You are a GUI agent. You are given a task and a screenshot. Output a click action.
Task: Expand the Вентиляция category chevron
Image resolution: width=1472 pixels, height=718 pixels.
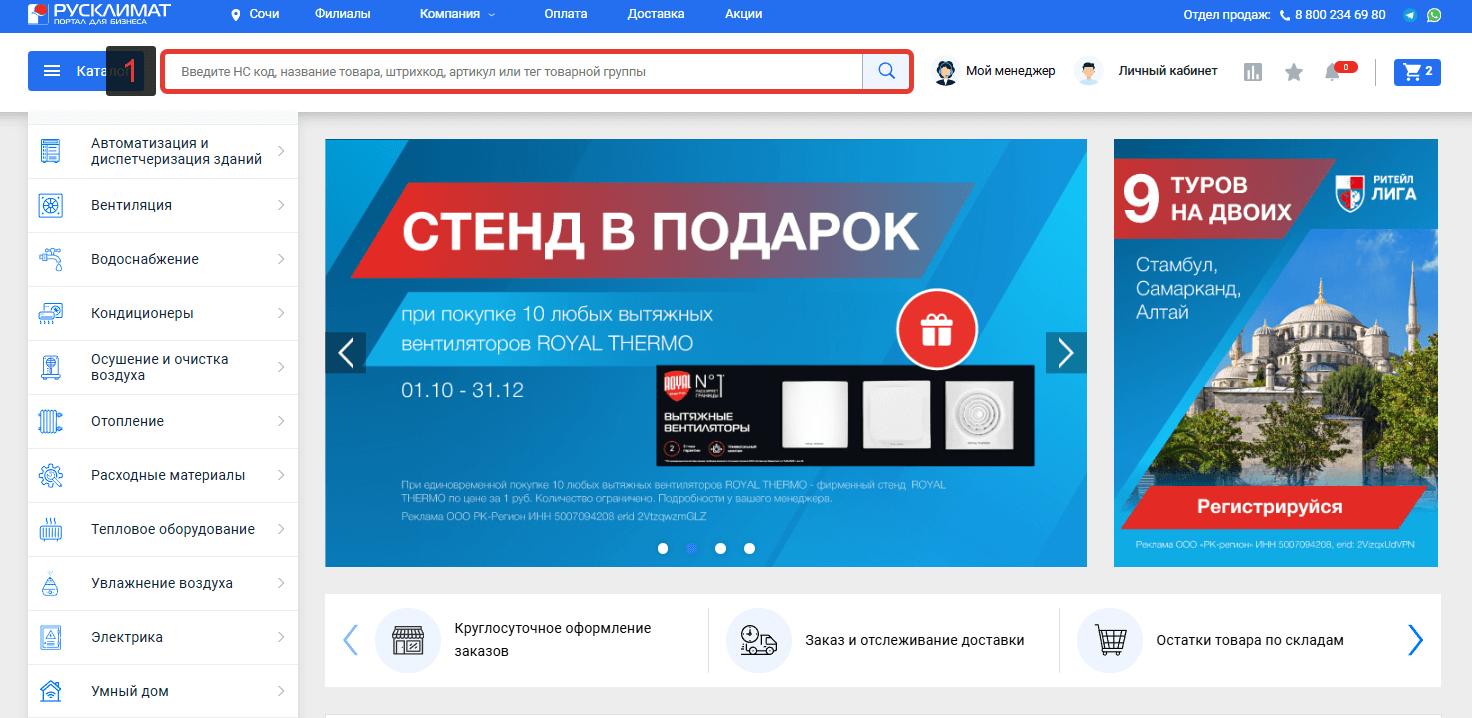pos(281,205)
